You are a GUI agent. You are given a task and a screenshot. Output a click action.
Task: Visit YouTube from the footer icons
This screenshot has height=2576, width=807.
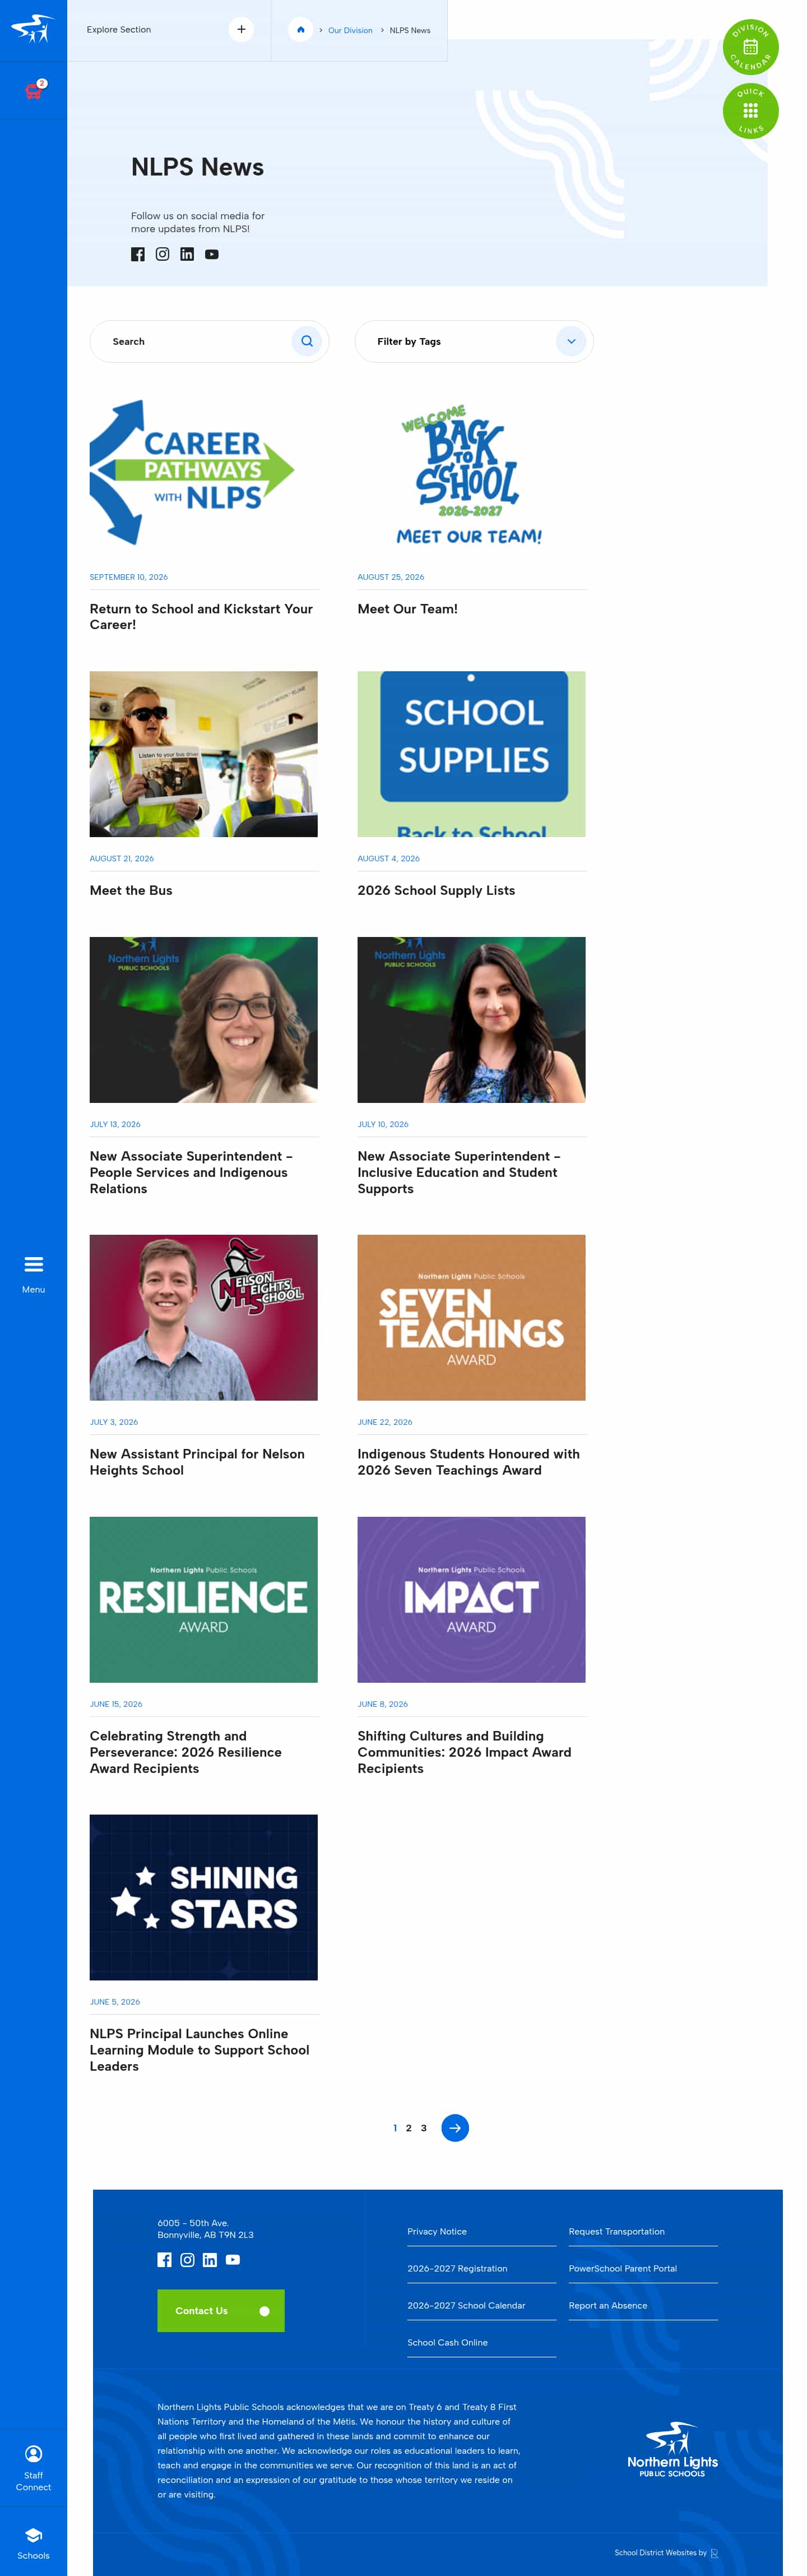233,2260
